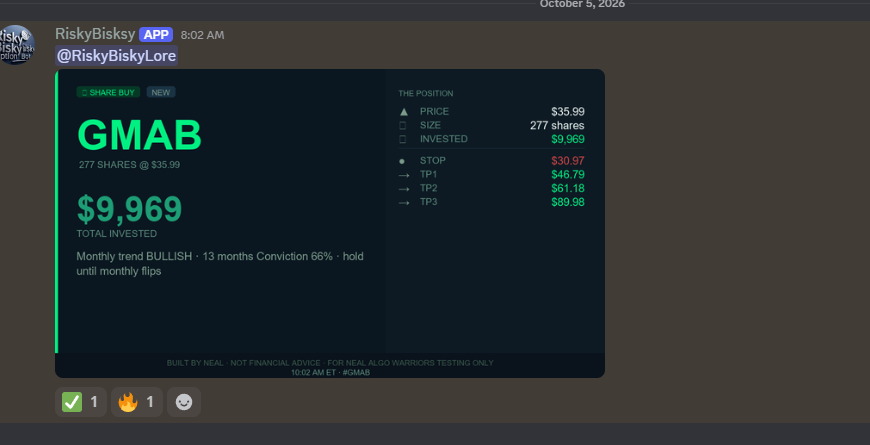Click the large GMAB ticker text
This screenshot has height=445, width=870.
coord(139,135)
